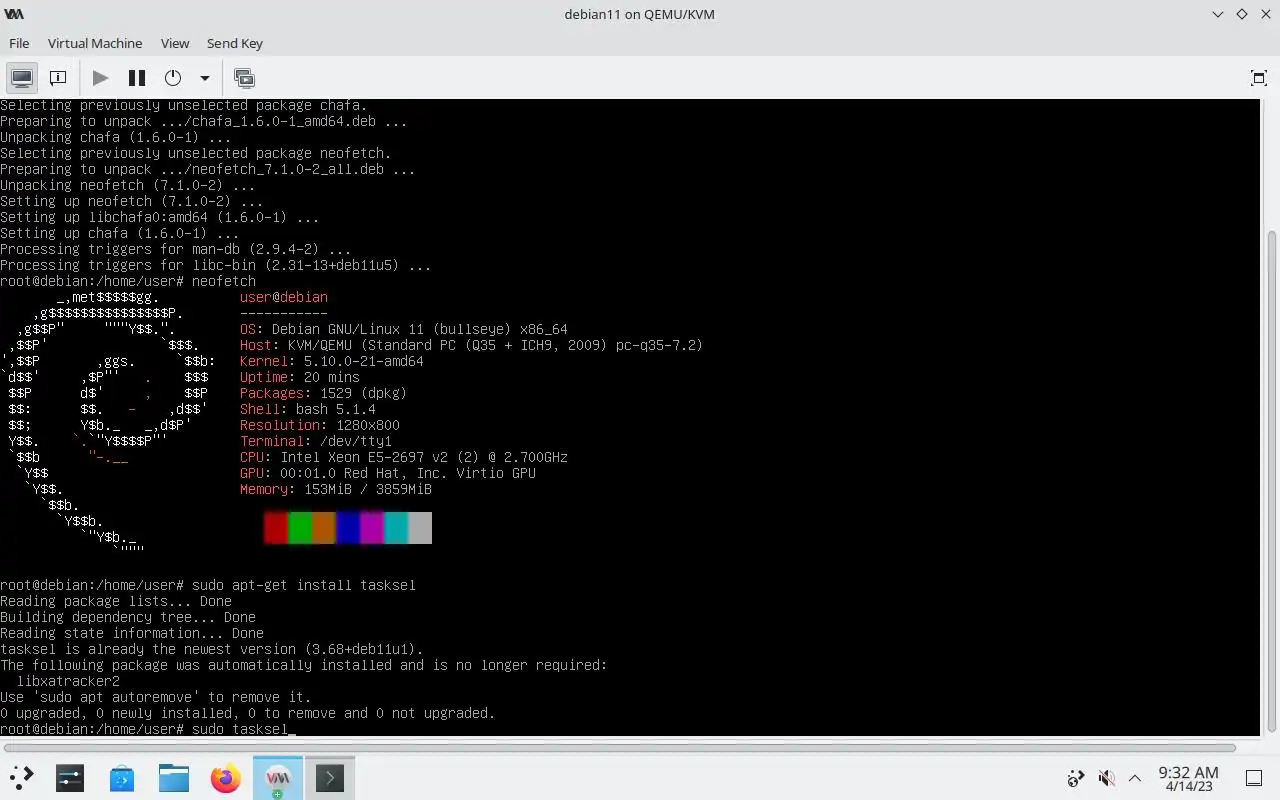Open the Dolphin file manager
The image size is (1280, 800).
point(174,777)
